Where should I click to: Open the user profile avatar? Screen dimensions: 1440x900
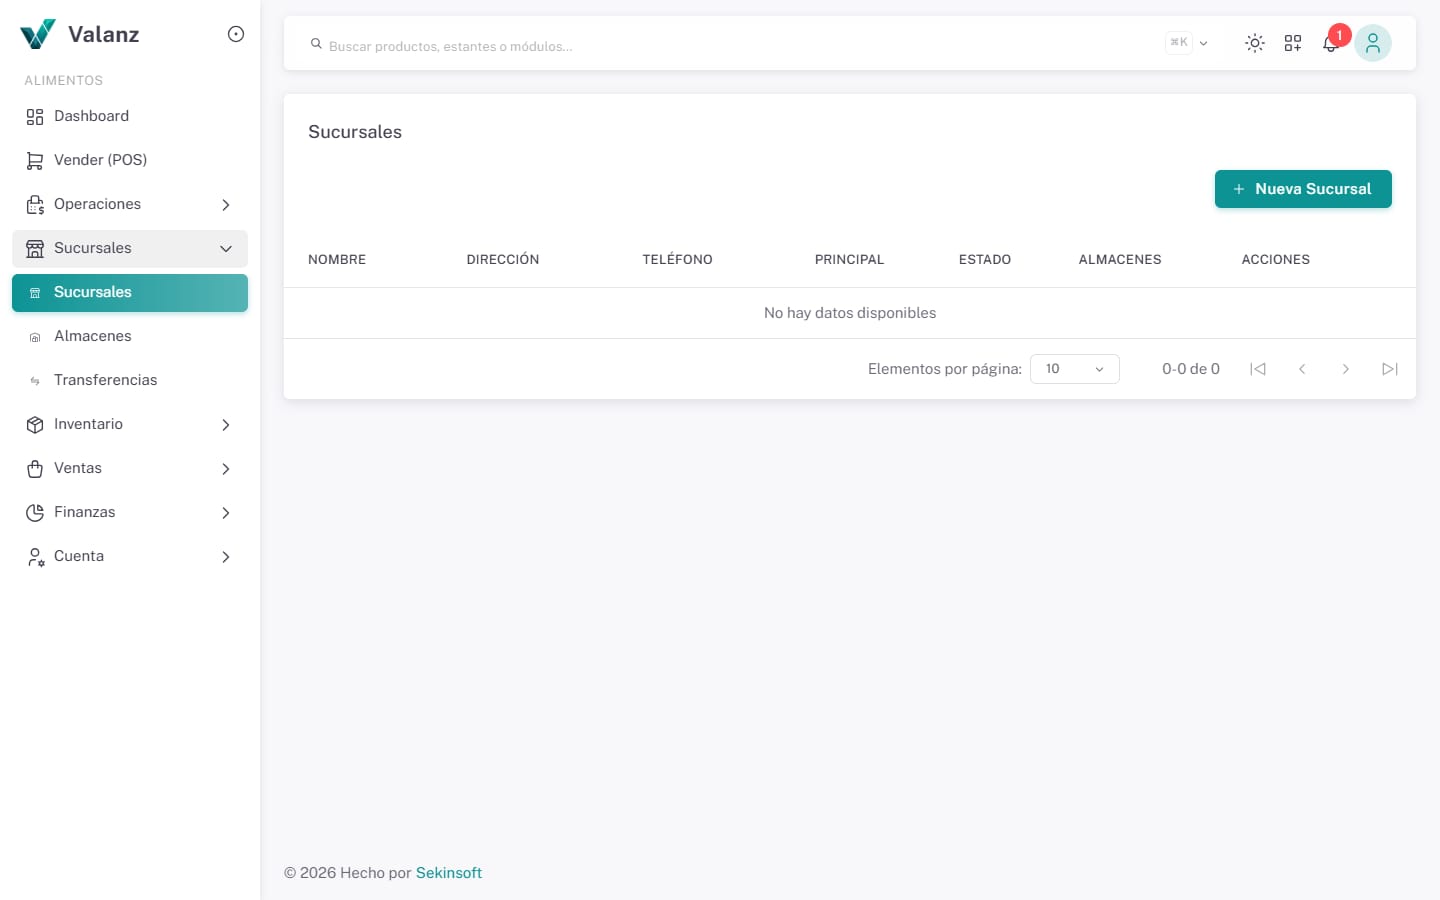tap(1373, 43)
